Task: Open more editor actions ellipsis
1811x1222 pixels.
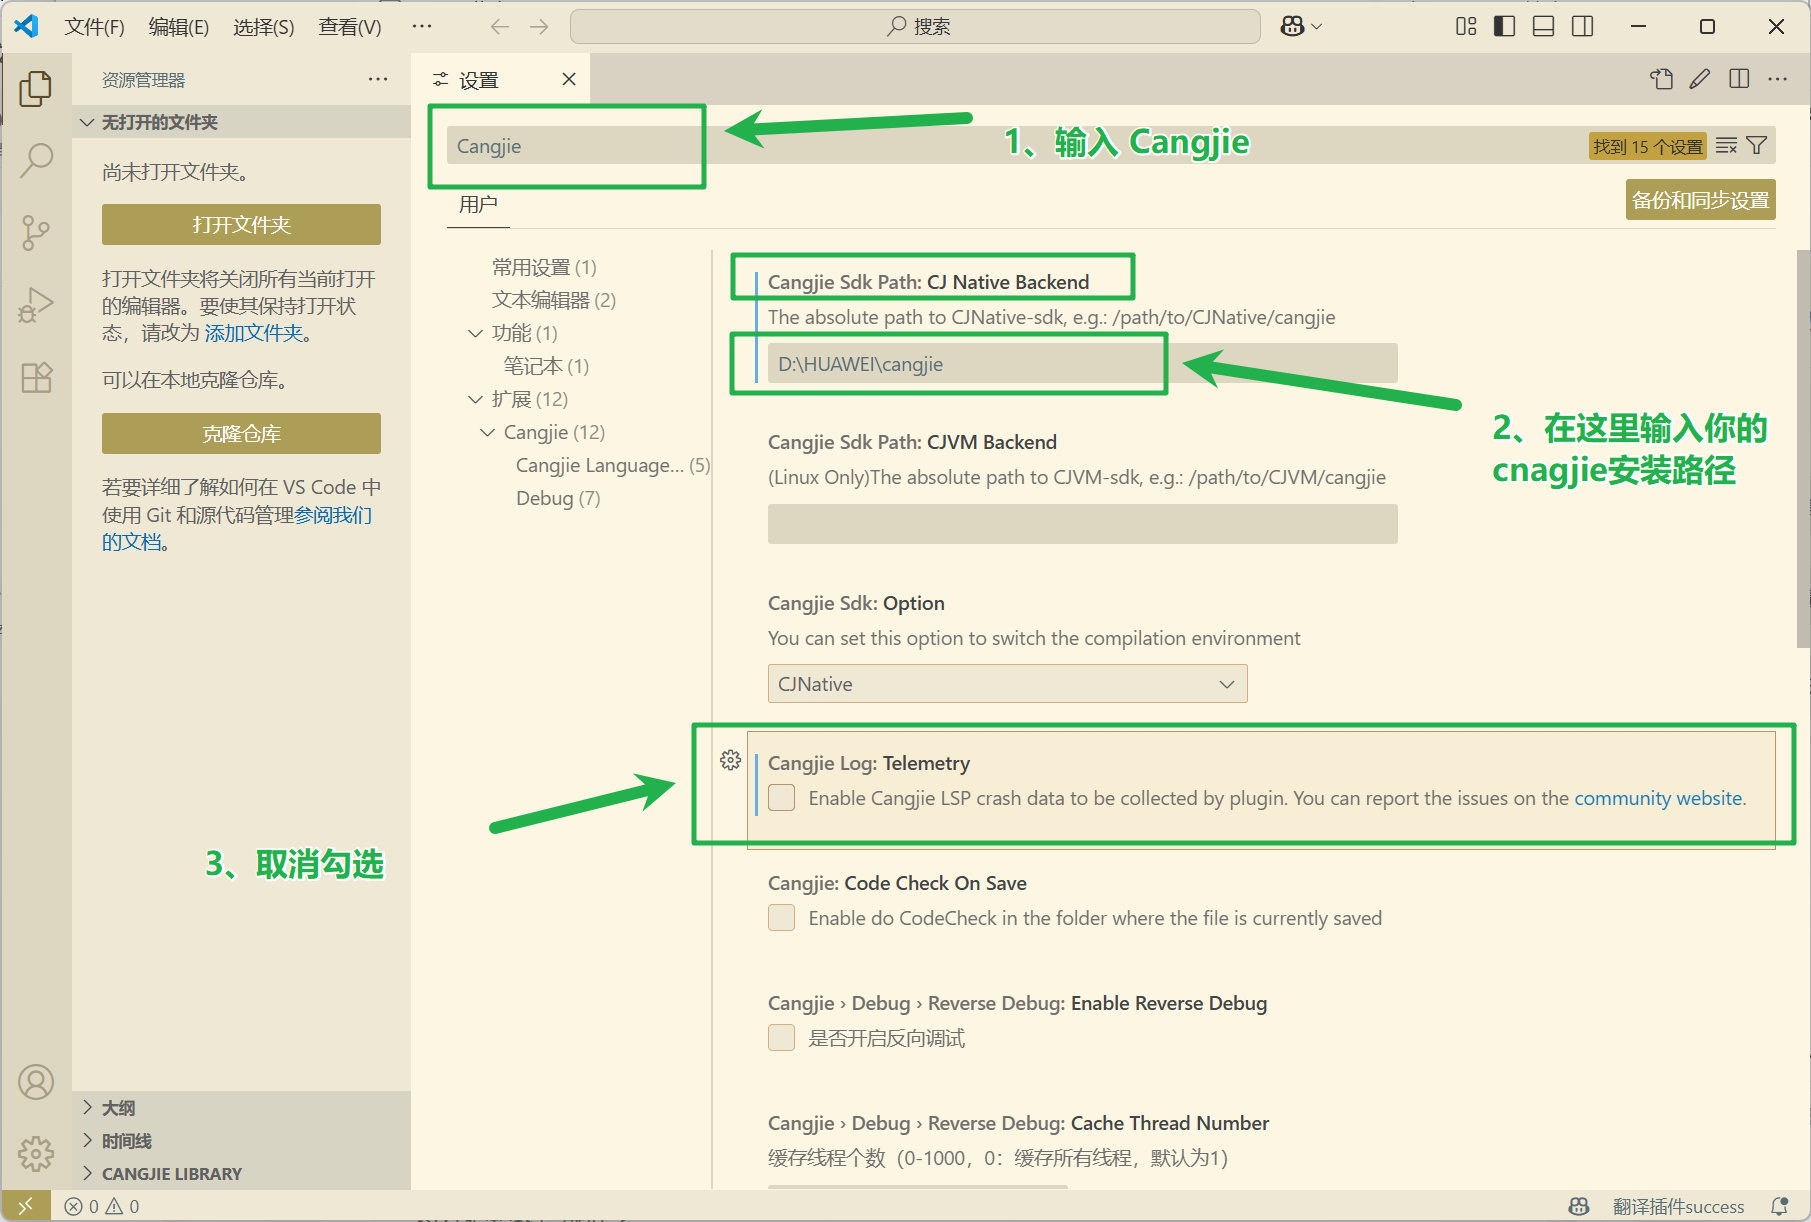Action: point(1777,79)
